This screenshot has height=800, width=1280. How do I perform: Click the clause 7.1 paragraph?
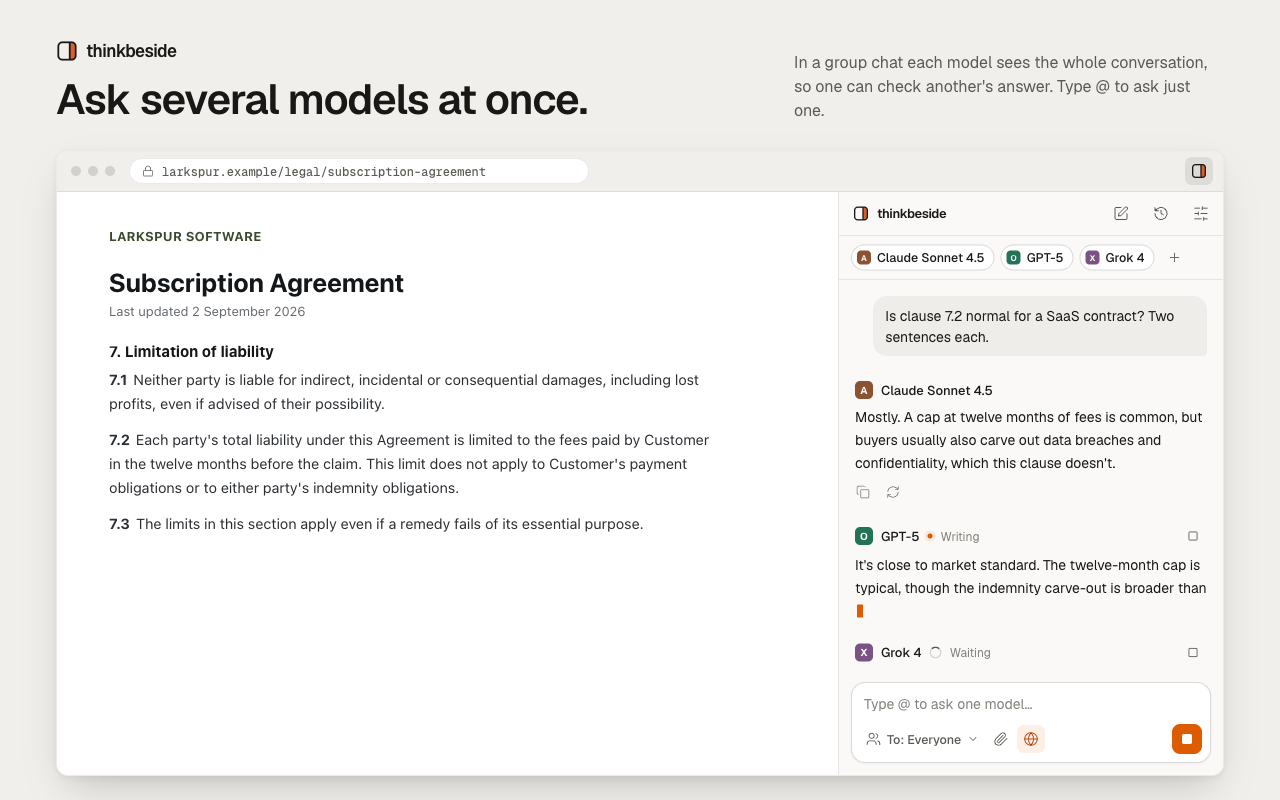click(404, 392)
